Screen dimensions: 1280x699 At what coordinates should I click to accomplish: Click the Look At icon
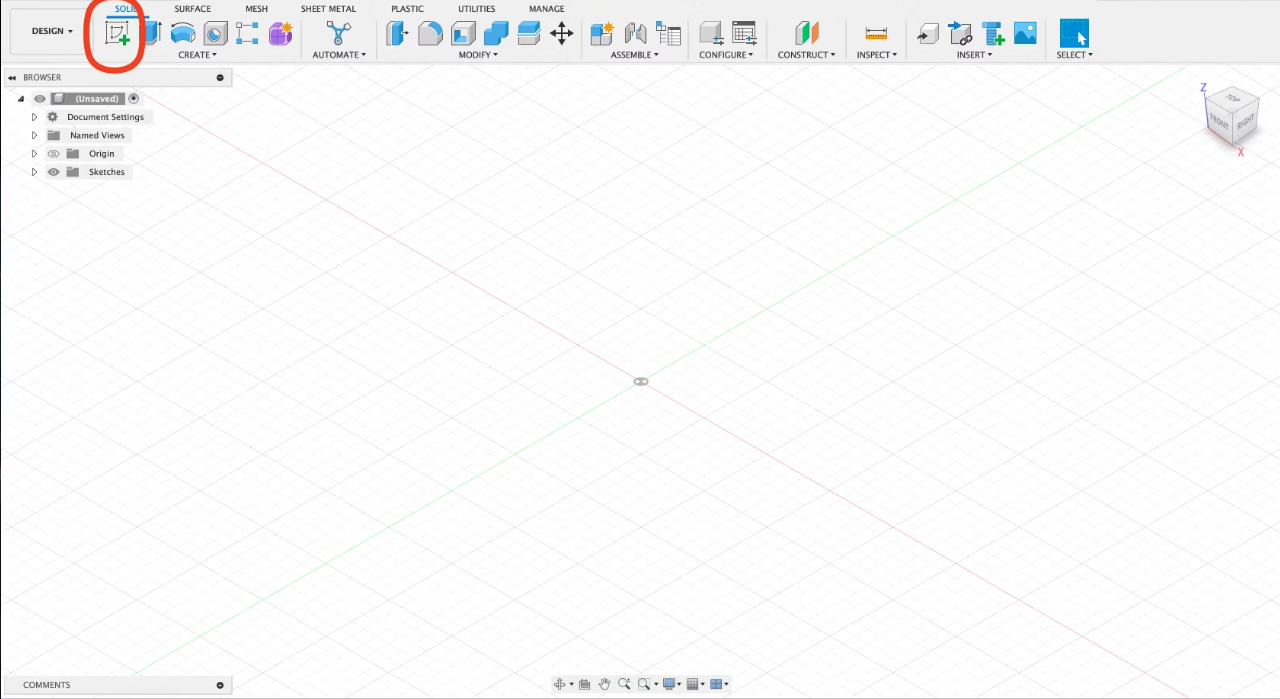585,684
